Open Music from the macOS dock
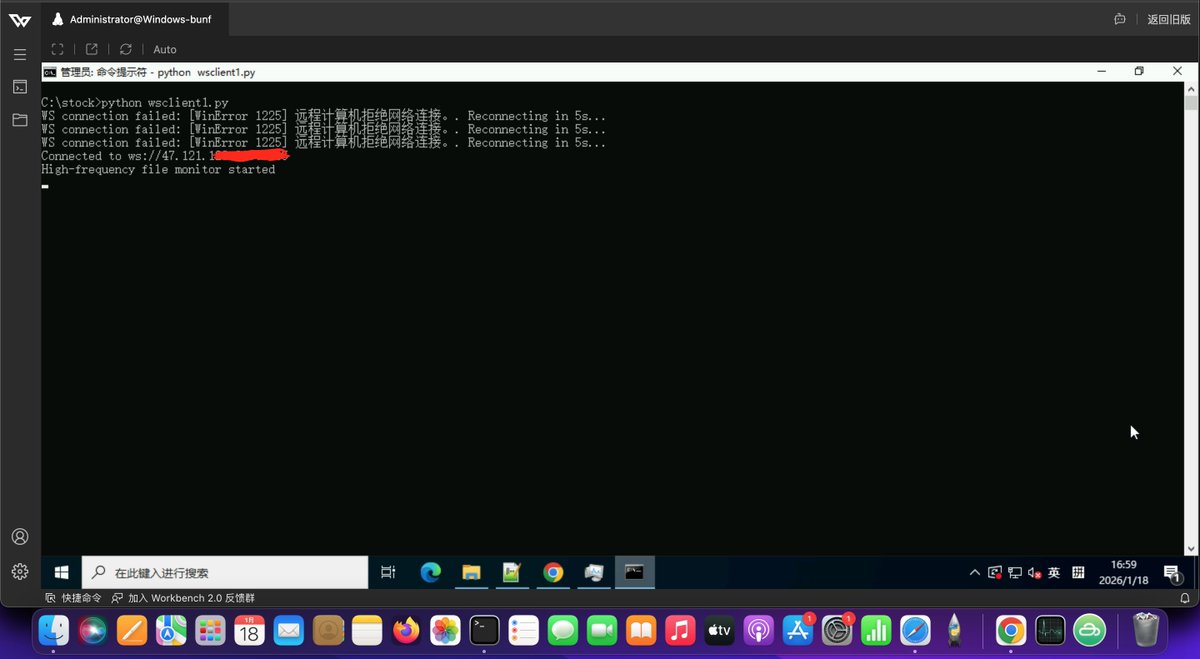This screenshot has height=659, width=1200. [680, 630]
